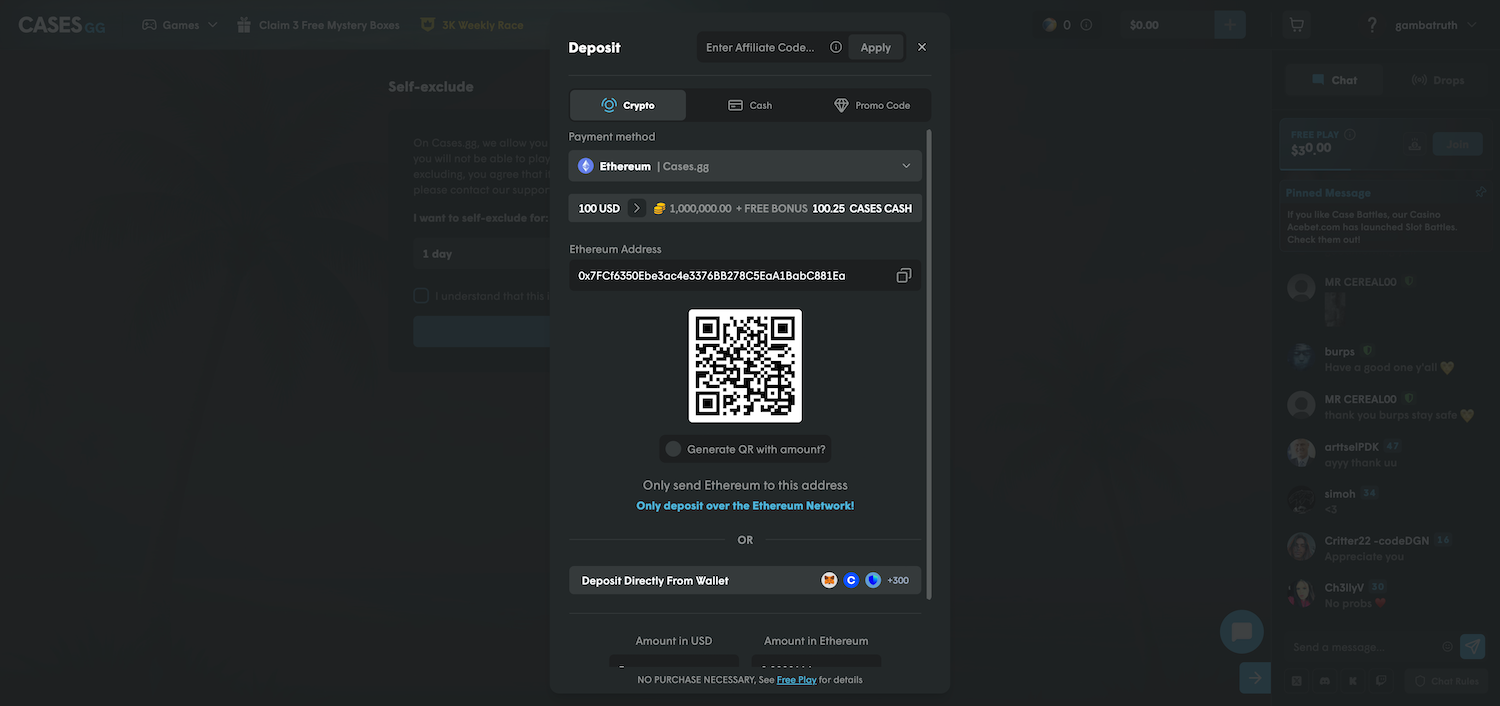
Task: Click the affiliate code info icon
Action: tap(836, 47)
